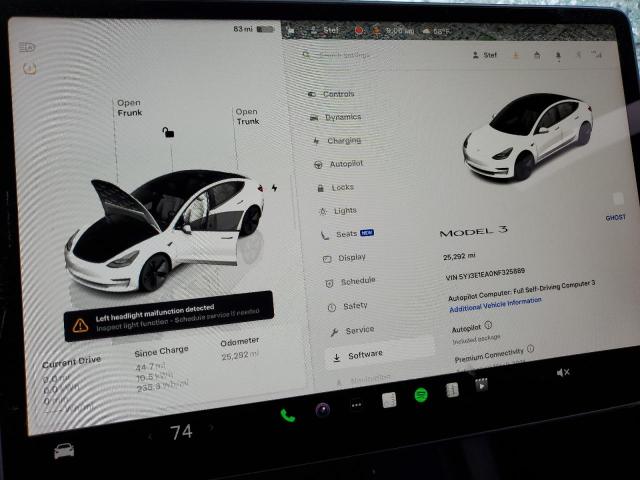Open the Theater video app
640x480 pixels.
point(481,384)
